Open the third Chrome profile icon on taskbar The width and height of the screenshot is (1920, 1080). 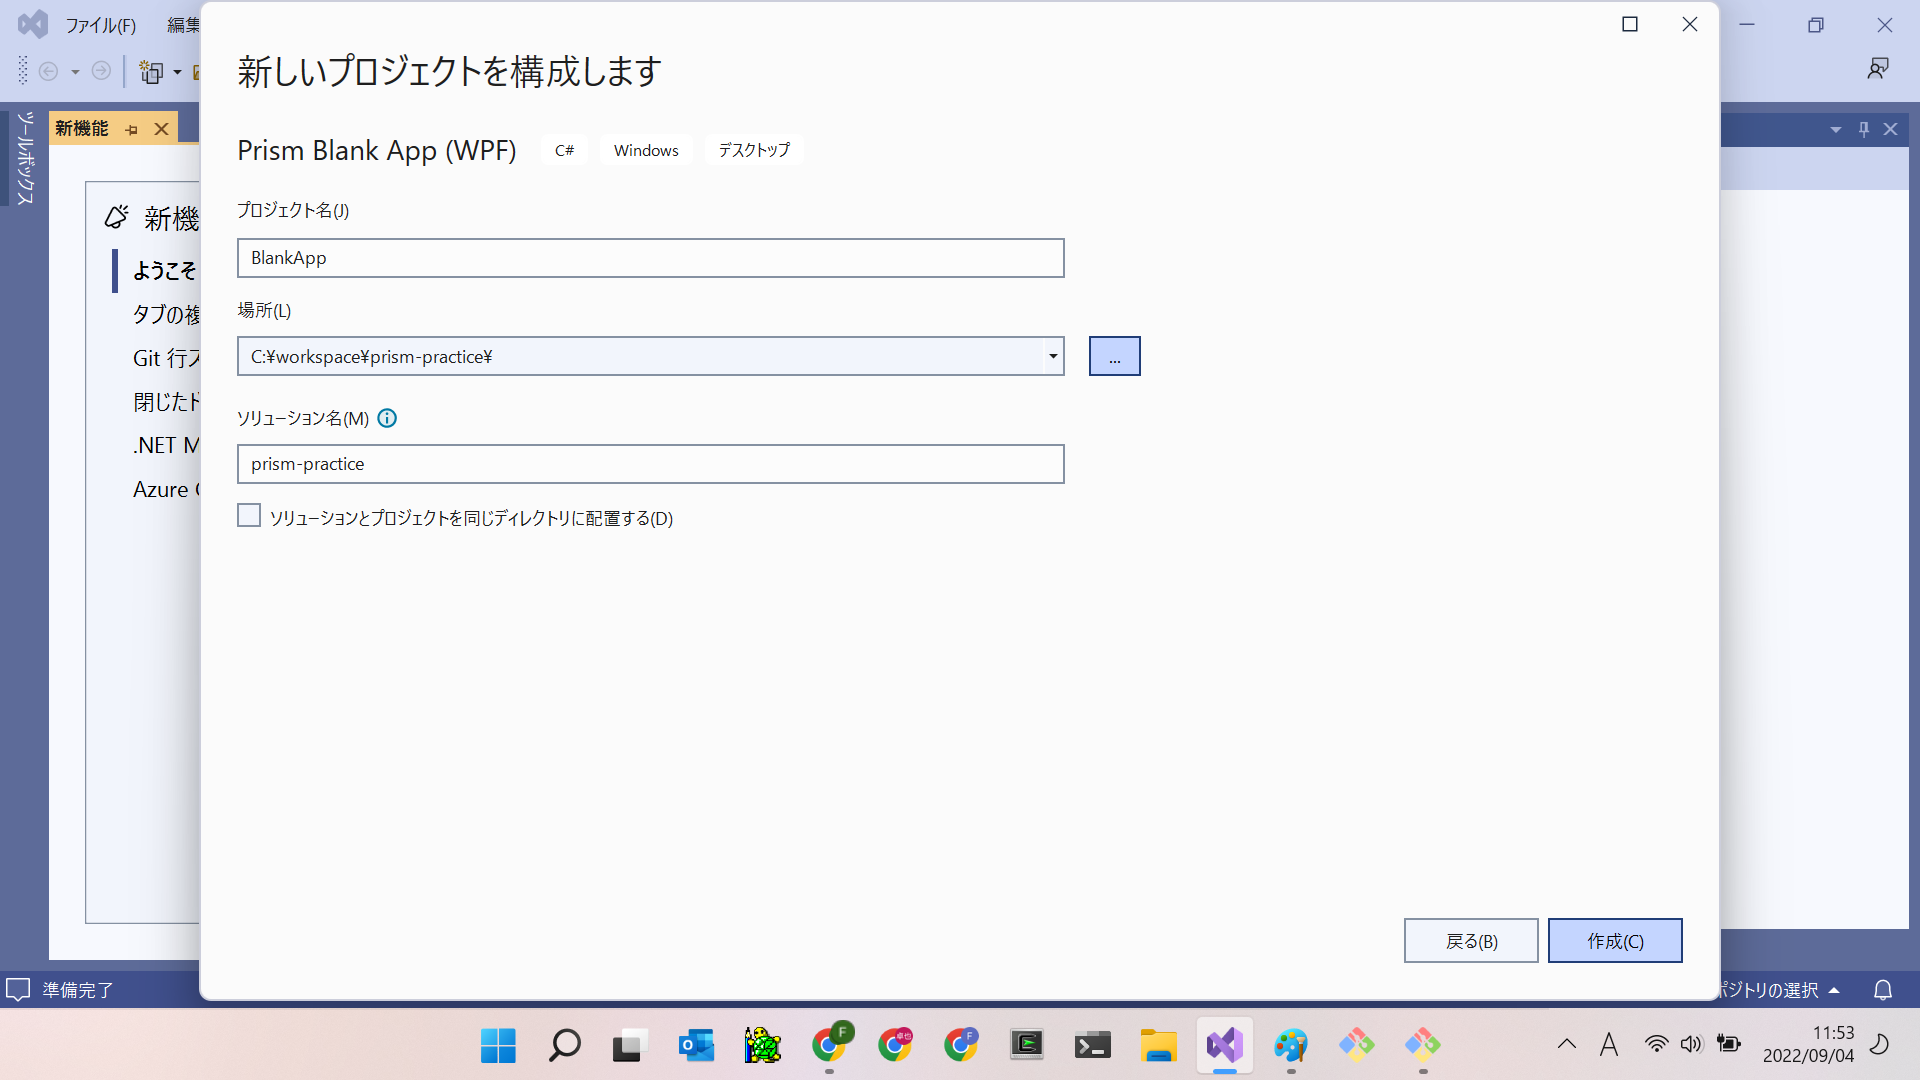(962, 1044)
